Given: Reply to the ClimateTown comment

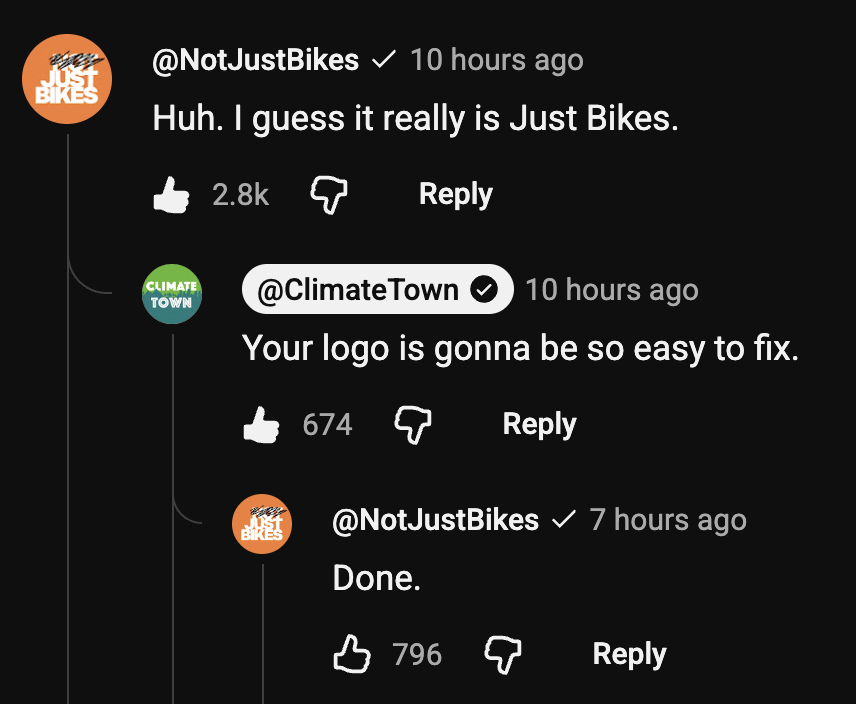Looking at the screenshot, I should pos(539,425).
